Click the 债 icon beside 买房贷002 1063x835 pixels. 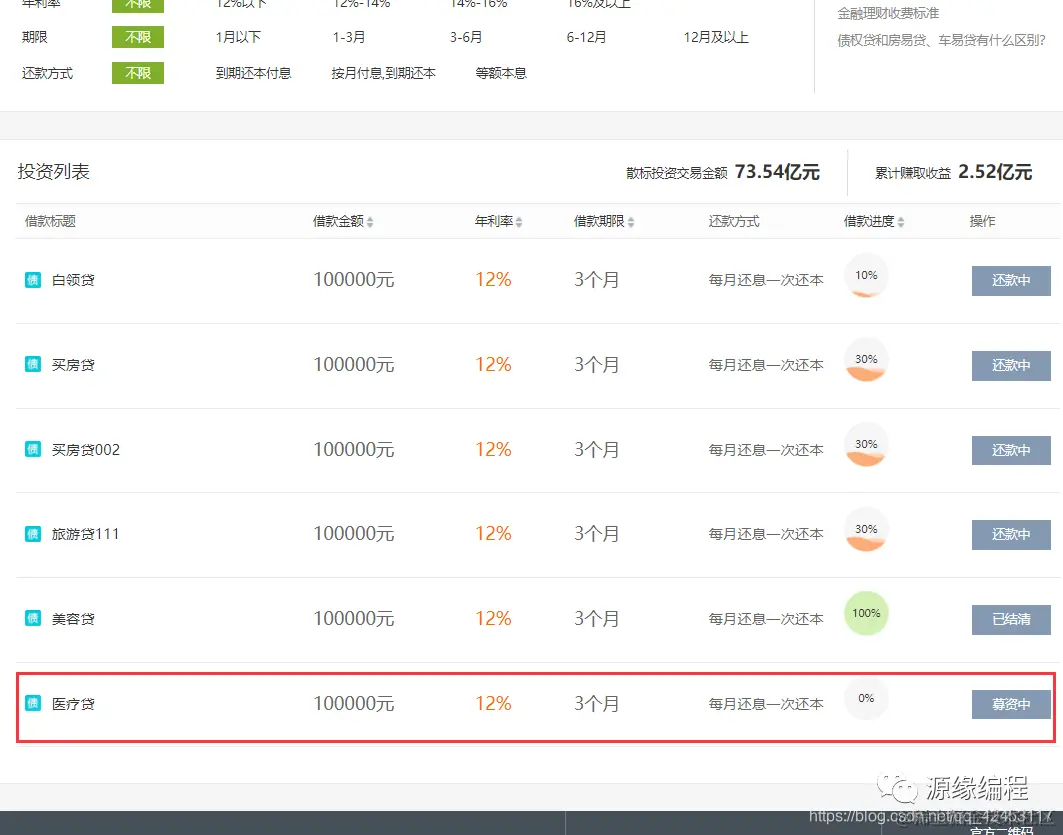tap(33, 449)
